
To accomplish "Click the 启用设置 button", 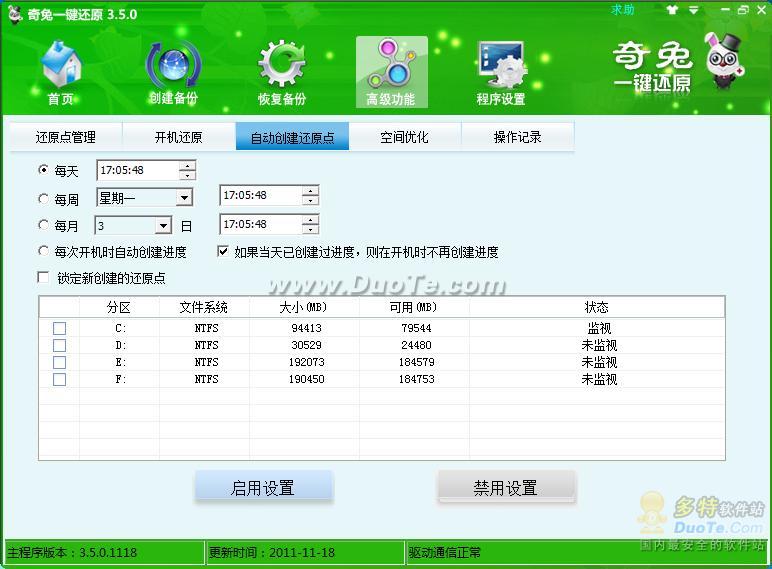I will click(x=264, y=487).
